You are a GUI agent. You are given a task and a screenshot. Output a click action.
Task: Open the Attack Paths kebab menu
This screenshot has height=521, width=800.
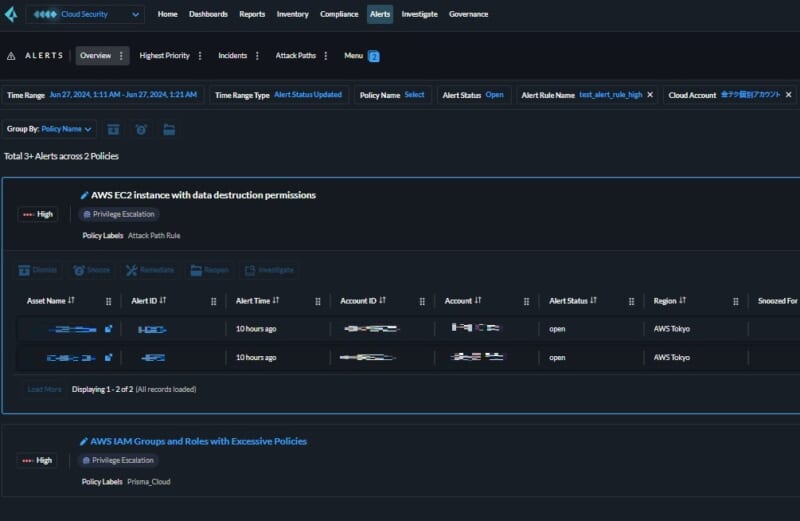[x=325, y=56]
